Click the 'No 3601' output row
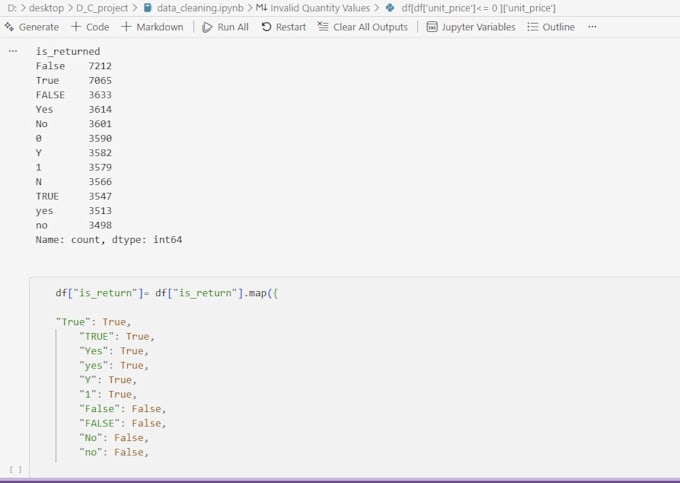This screenshot has width=680, height=483. tap(74, 124)
